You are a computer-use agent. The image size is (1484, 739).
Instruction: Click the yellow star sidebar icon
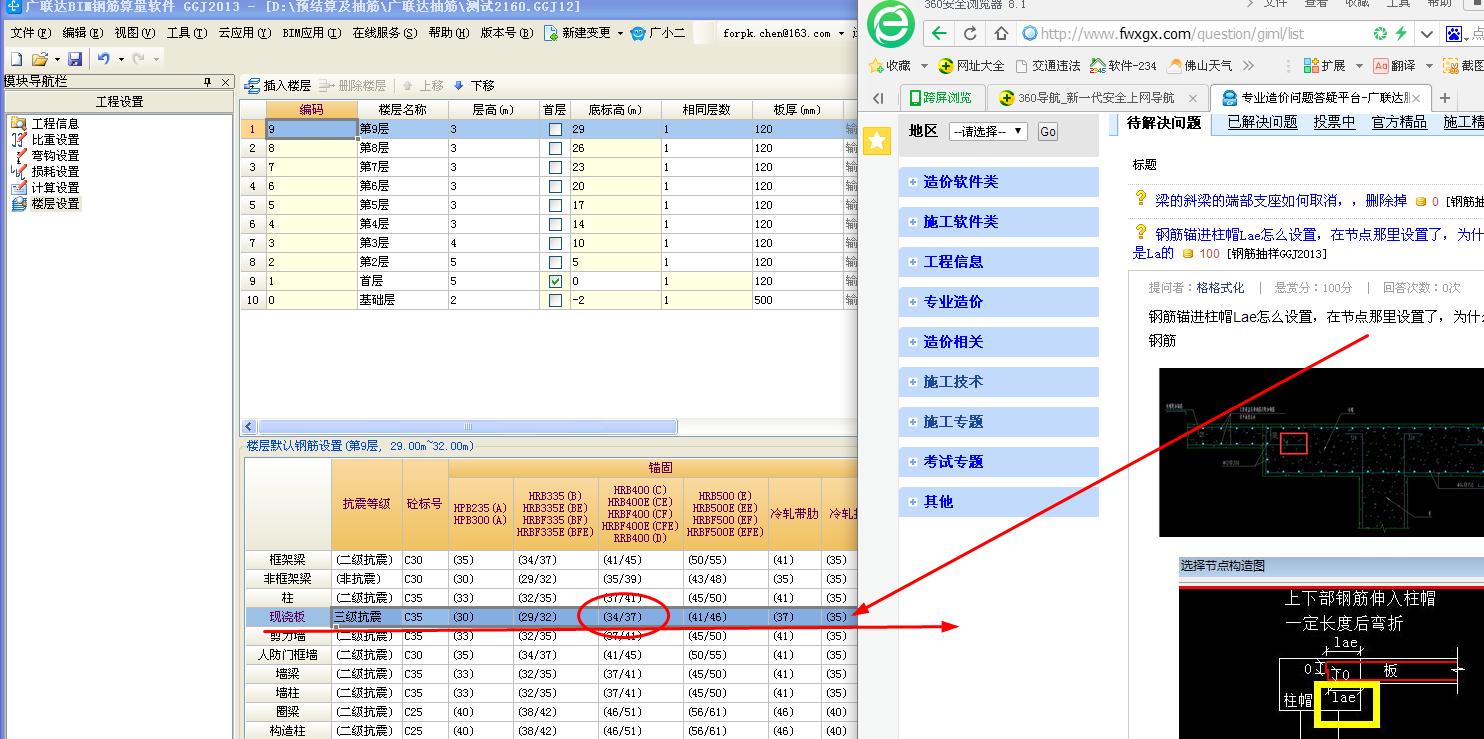point(877,141)
